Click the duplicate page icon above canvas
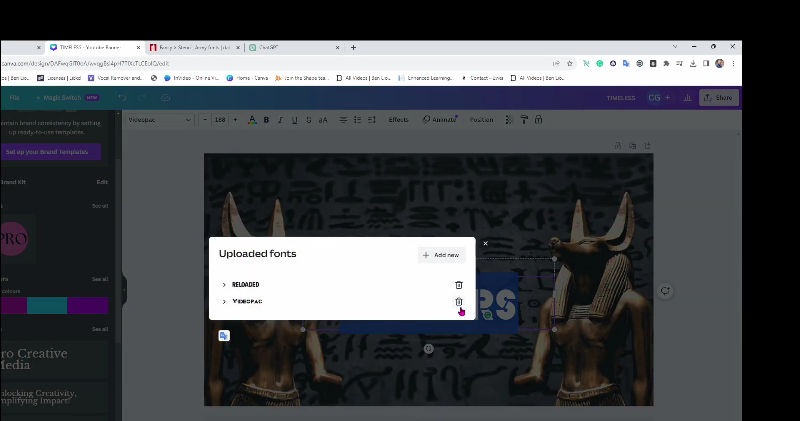This screenshot has height=421, width=800. coord(632,145)
